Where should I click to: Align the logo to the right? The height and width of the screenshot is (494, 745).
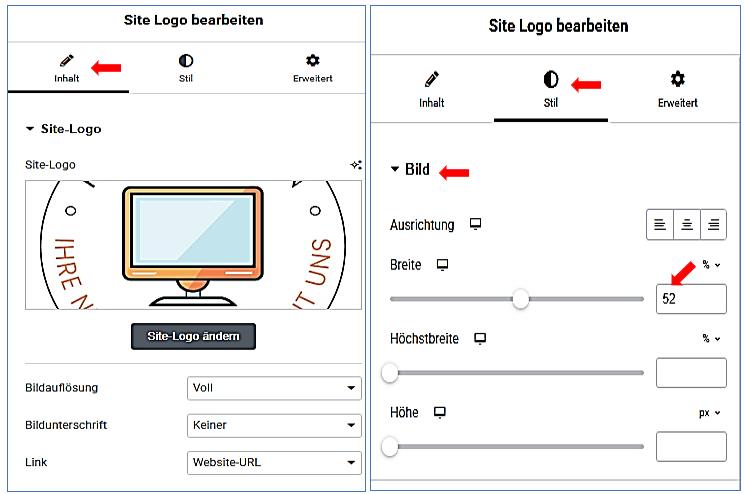(713, 225)
